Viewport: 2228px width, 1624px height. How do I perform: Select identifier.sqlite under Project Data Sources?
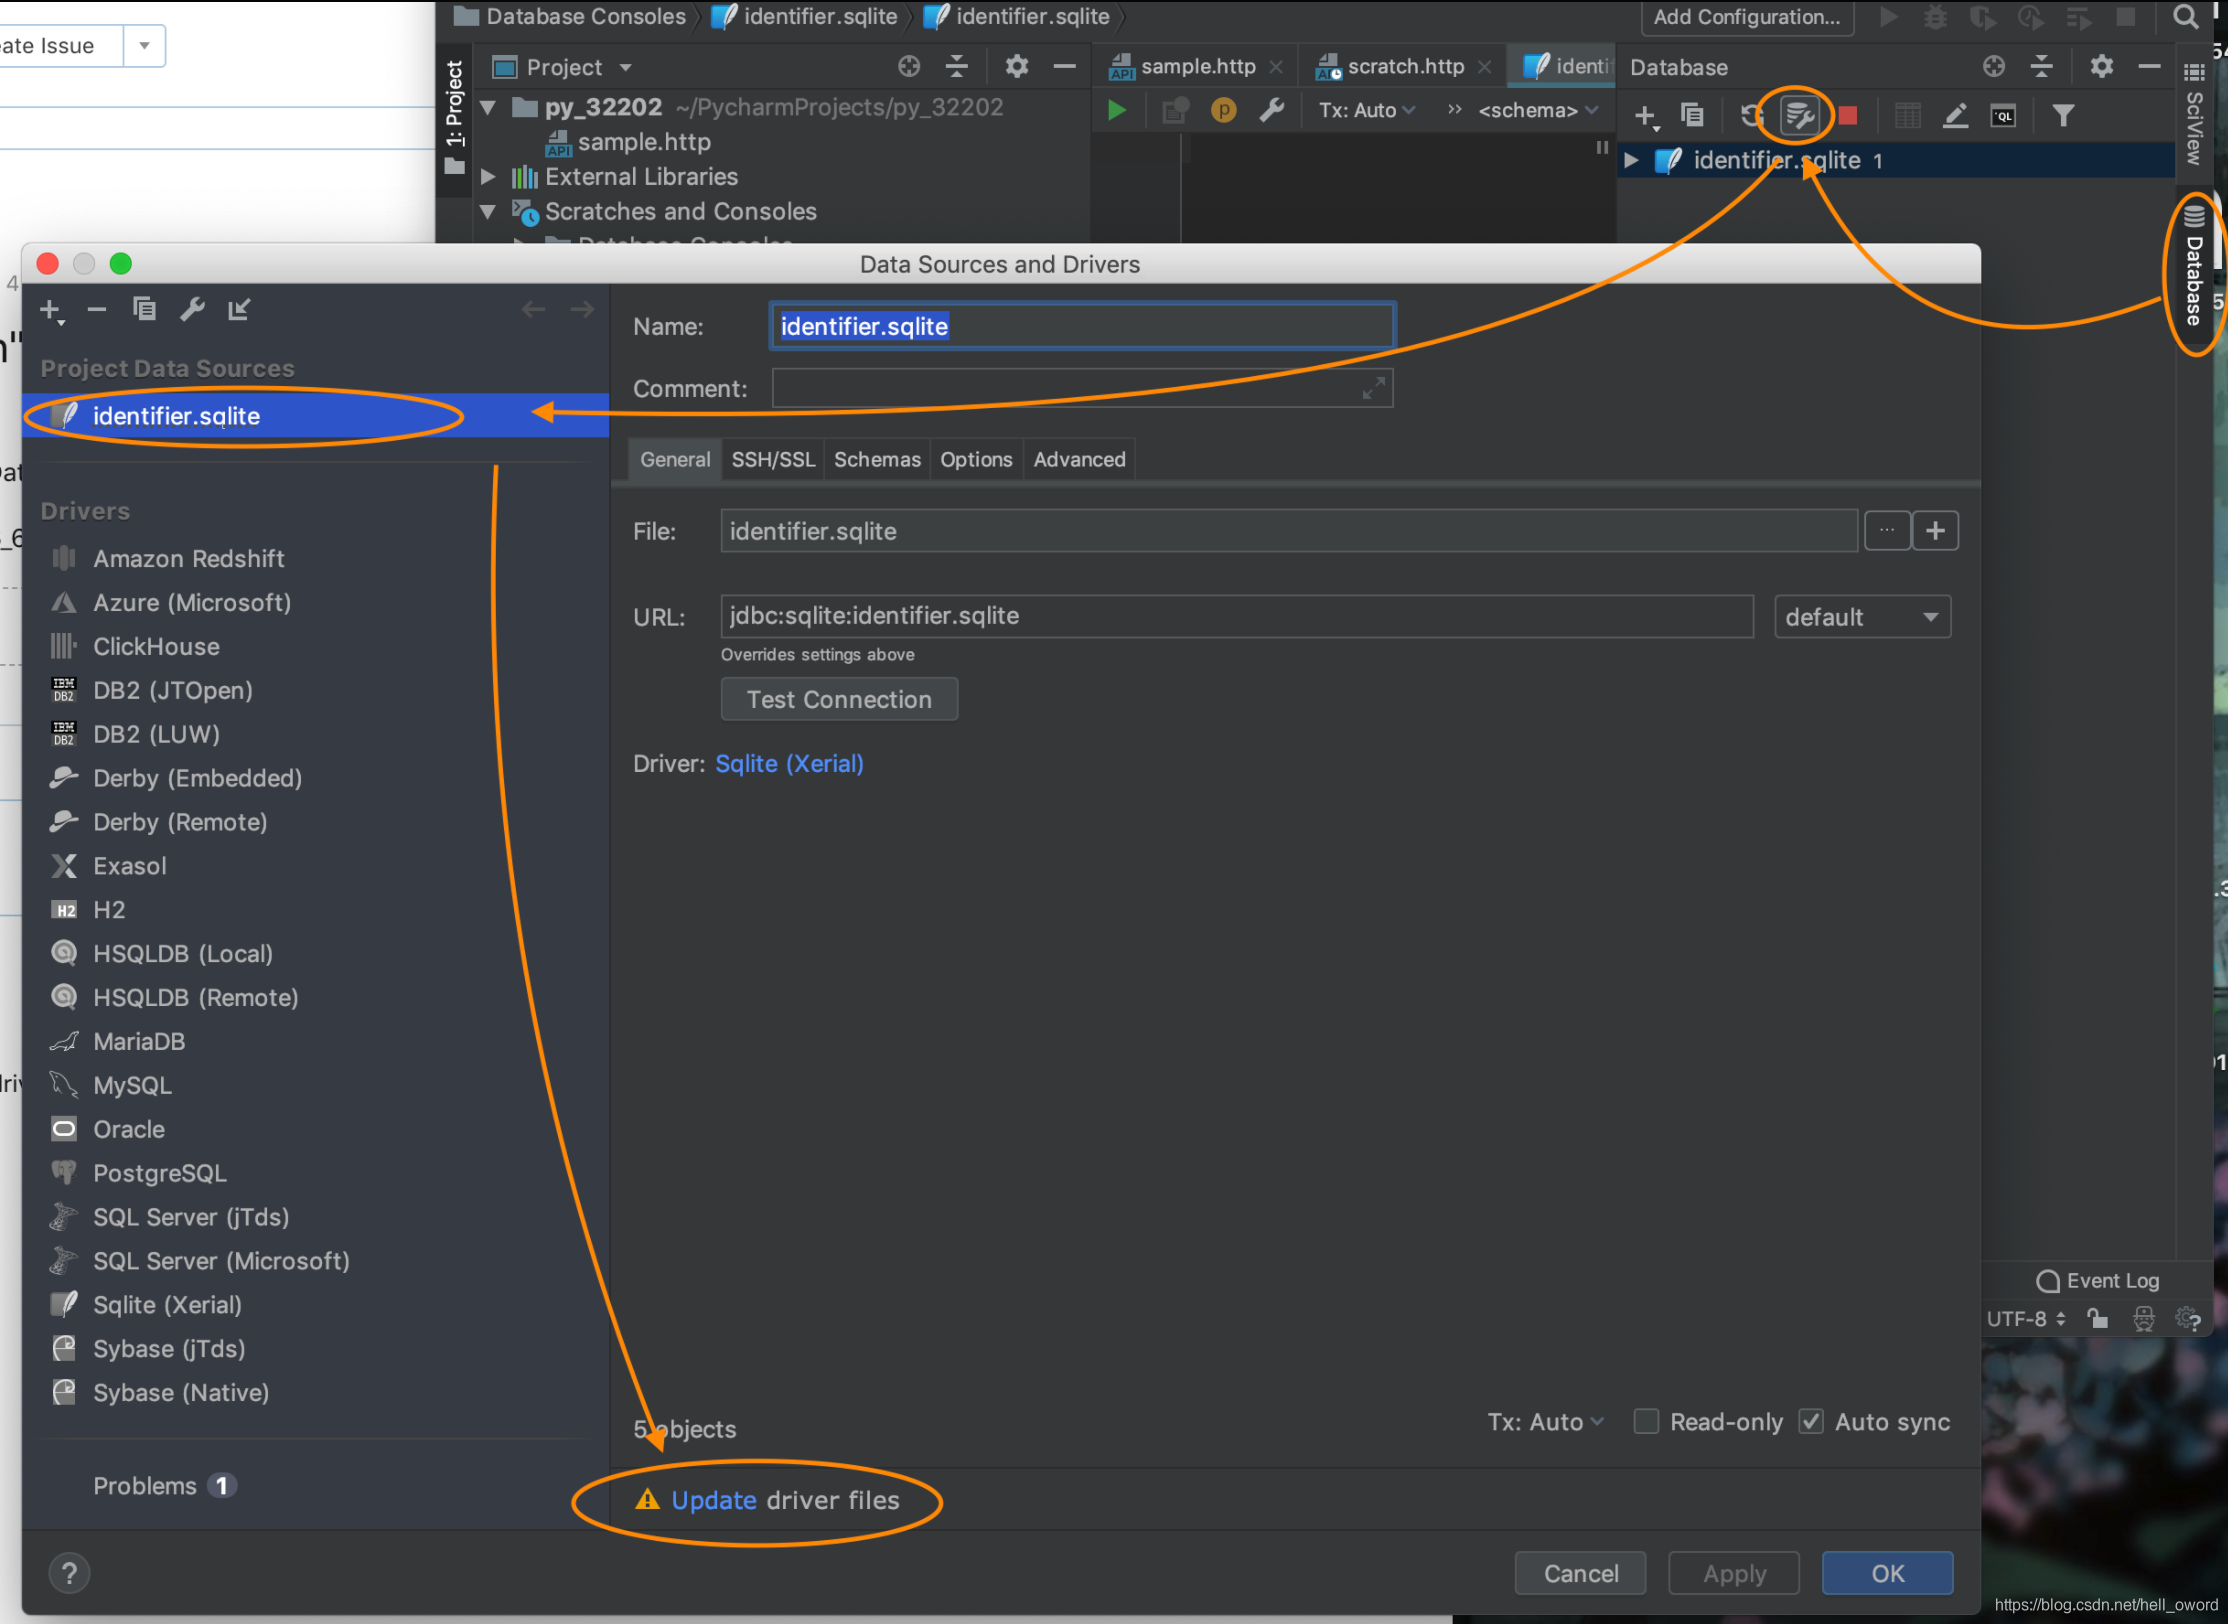tap(315, 416)
